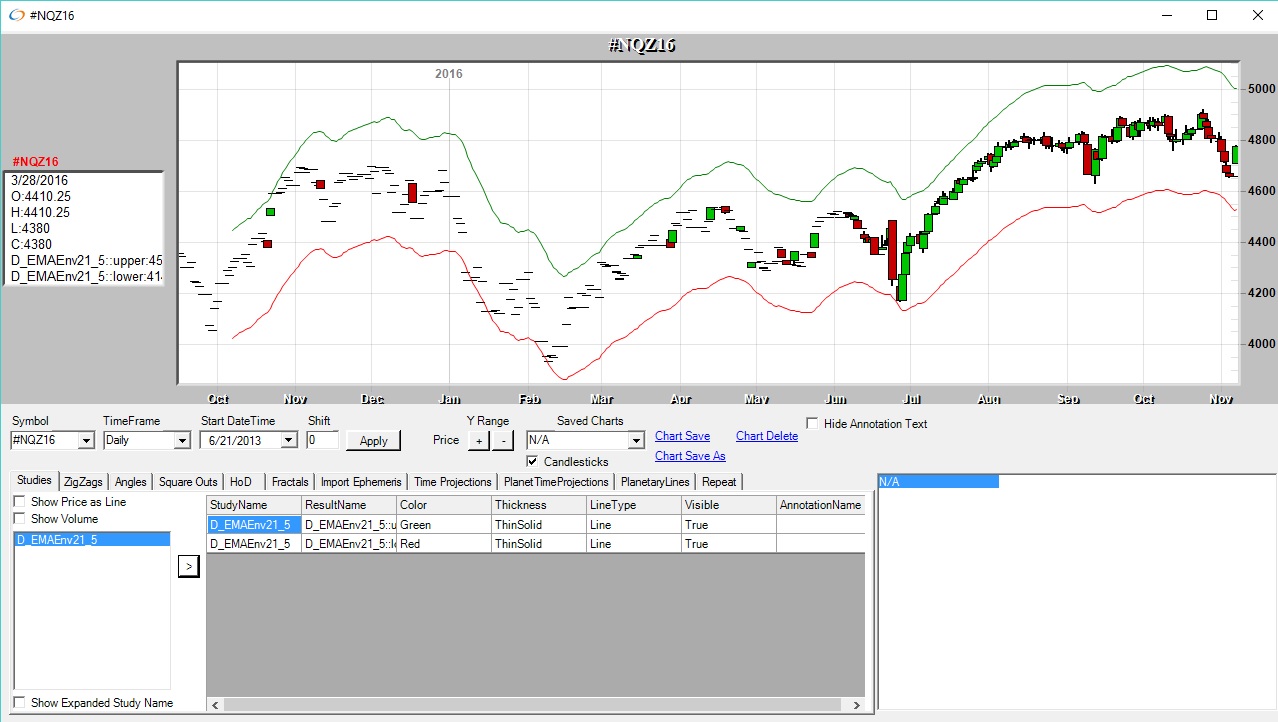Click the Price plus button in Y Range
The width and height of the screenshot is (1278, 722).
(478, 441)
